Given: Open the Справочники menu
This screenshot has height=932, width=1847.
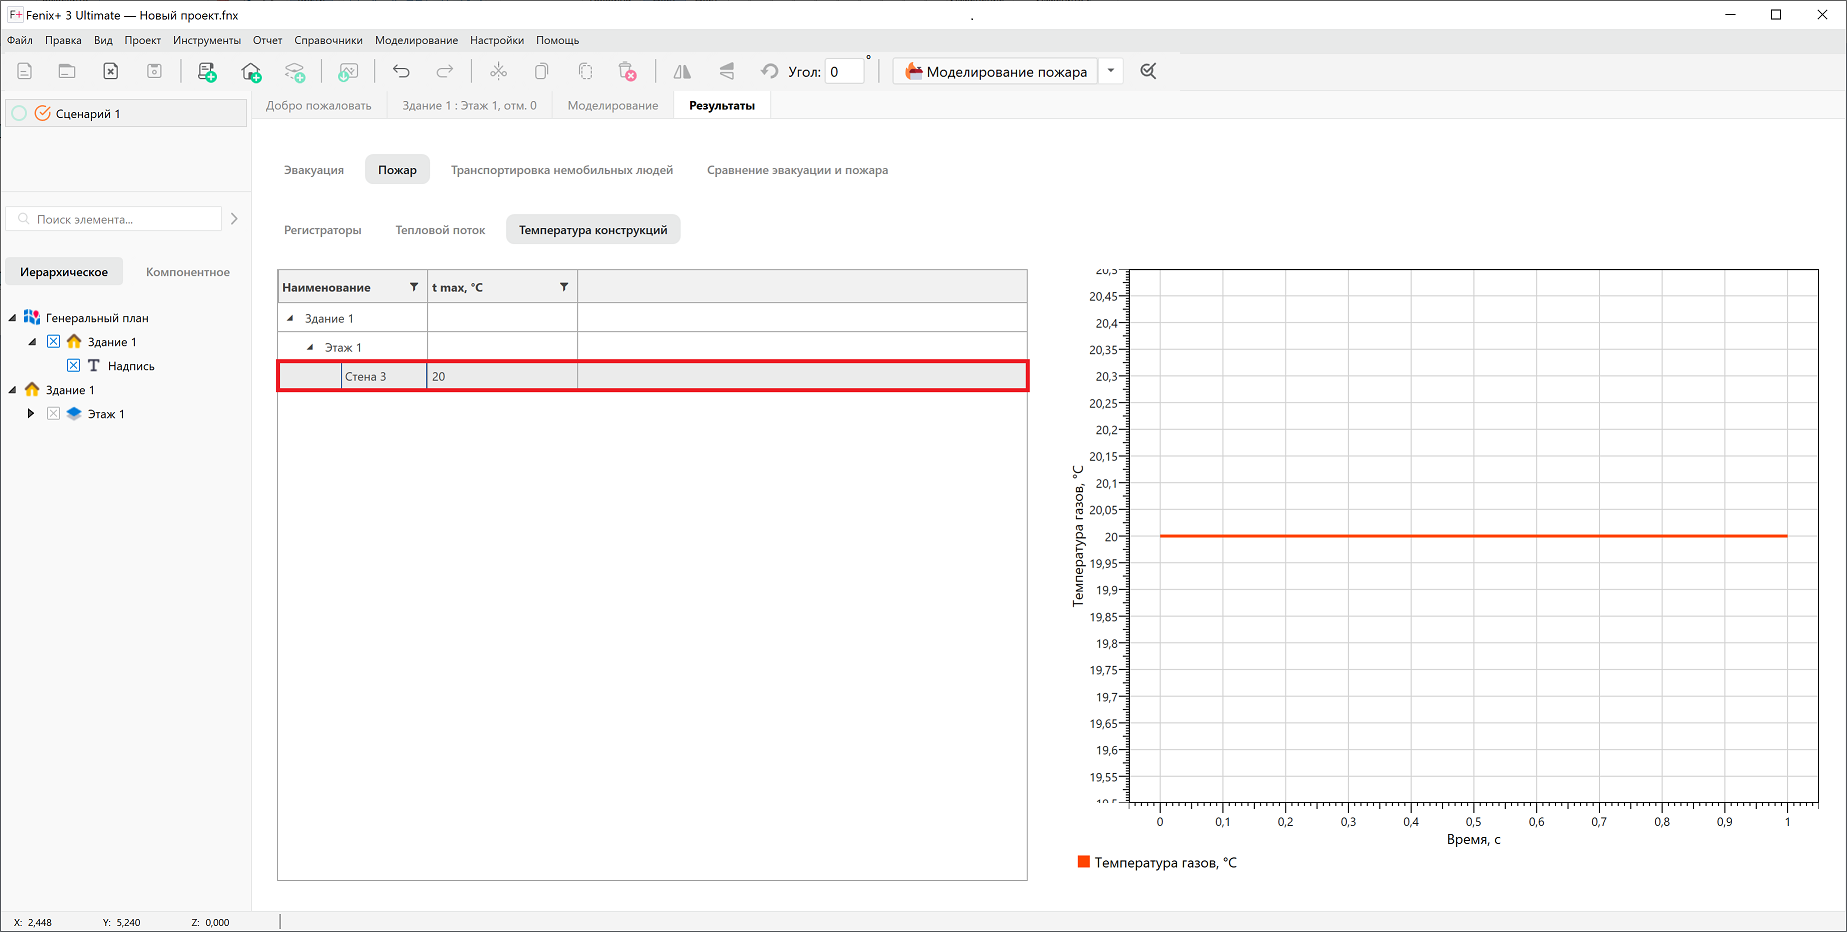Looking at the screenshot, I should [x=328, y=41].
